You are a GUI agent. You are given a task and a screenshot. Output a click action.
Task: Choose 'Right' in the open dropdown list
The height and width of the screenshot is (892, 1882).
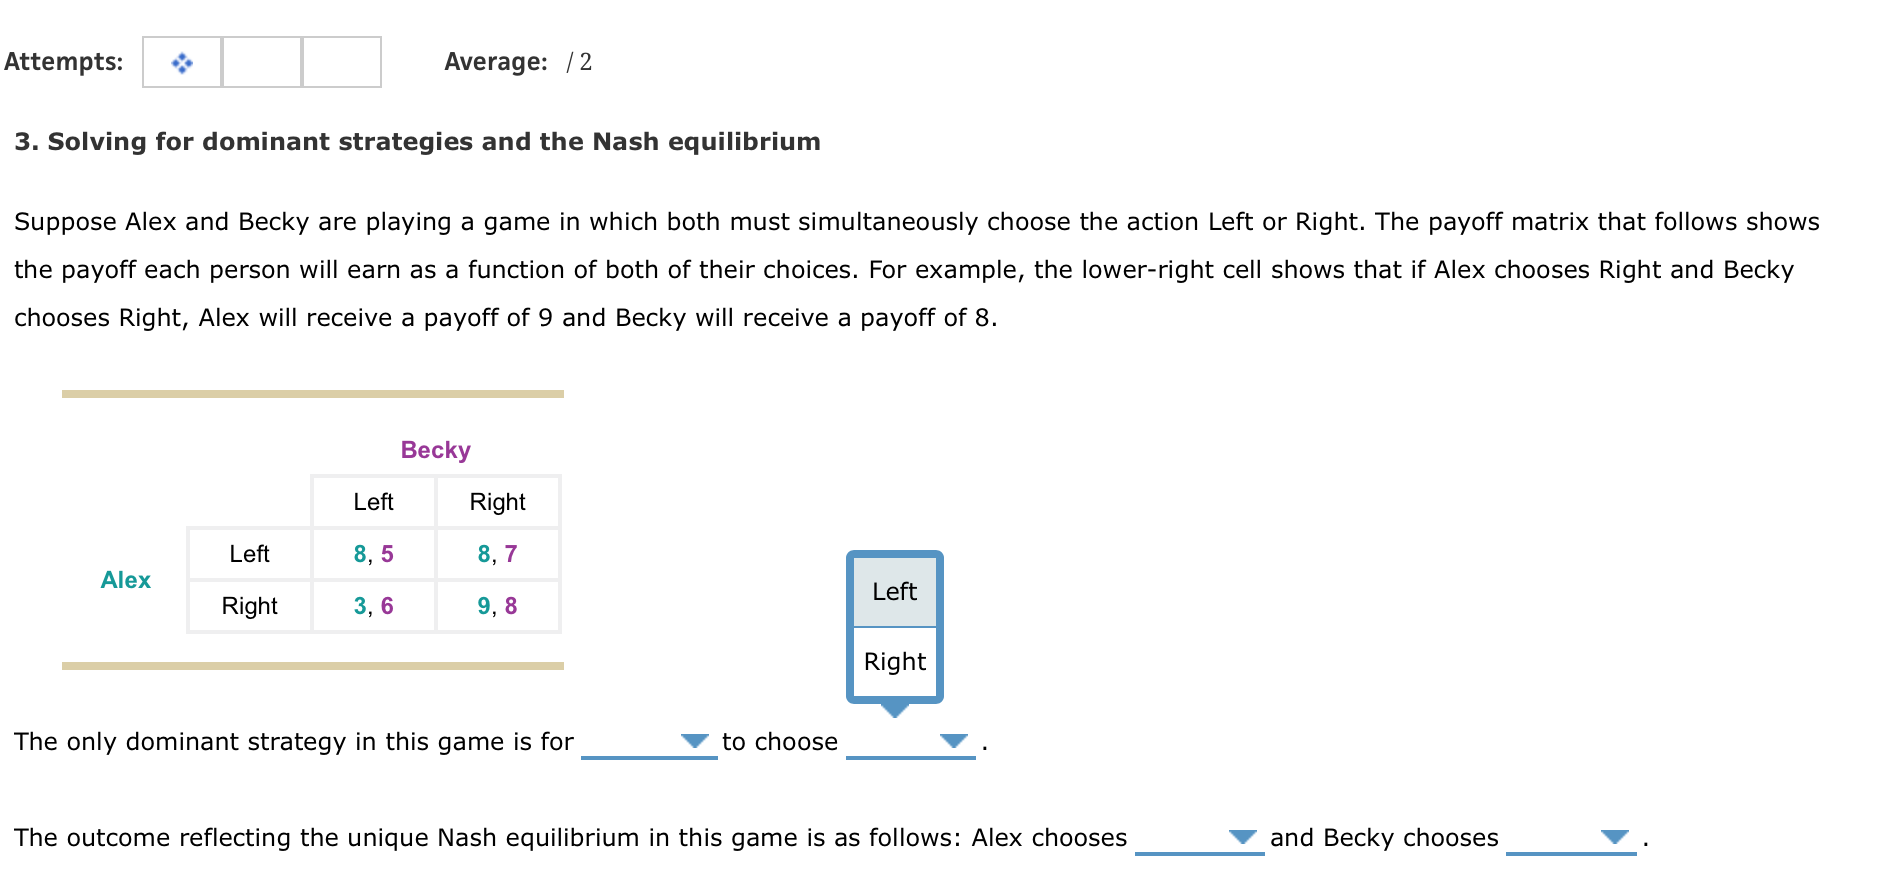click(x=895, y=662)
